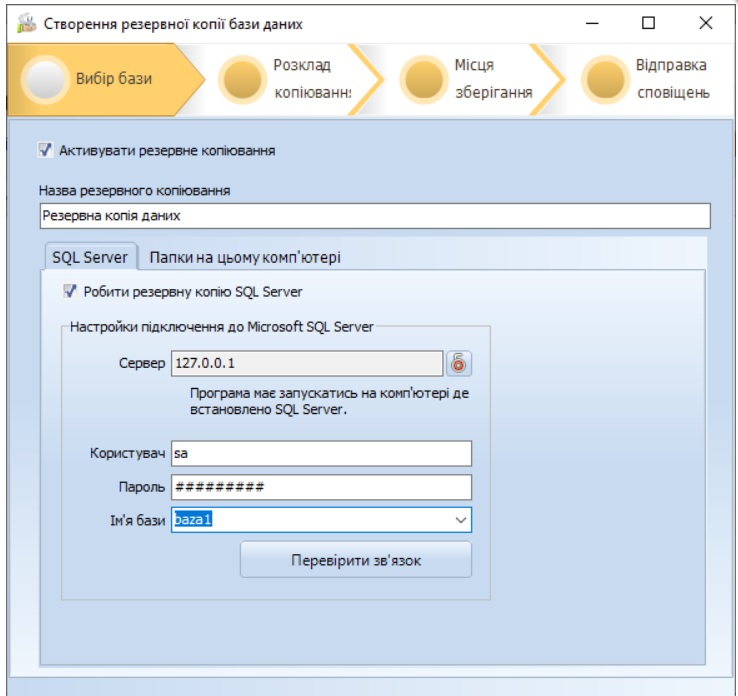The width and height of the screenshot is (738, 696).
Task: Switch to the SQL Server tab
Action: 90,257
